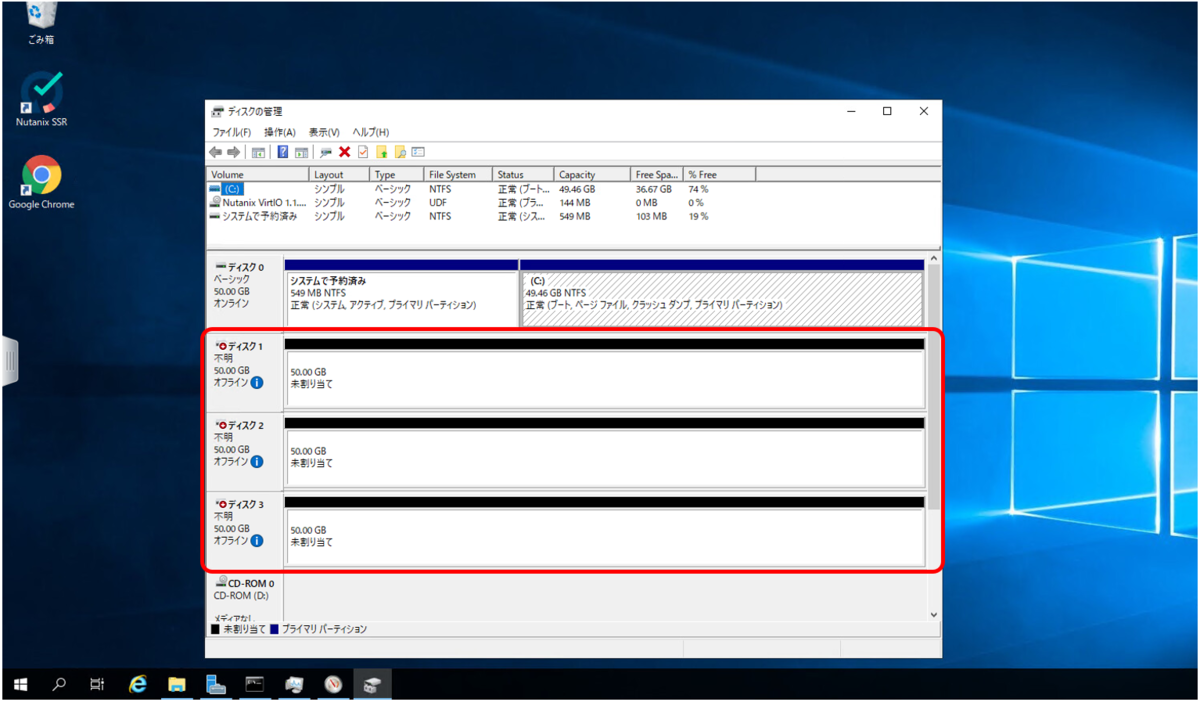The height and width of the screenshot is (702, 1200).
Task: Click the small drive icon in the toolbar
Action: pos(325,152)
